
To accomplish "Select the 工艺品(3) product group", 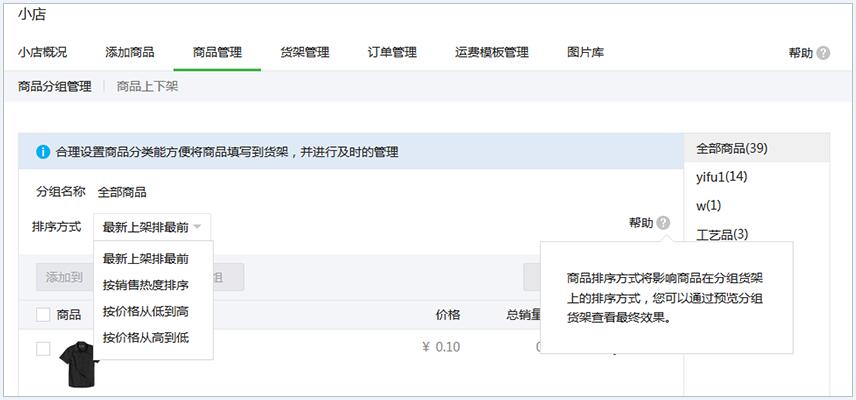I will (x=722, y=234).
